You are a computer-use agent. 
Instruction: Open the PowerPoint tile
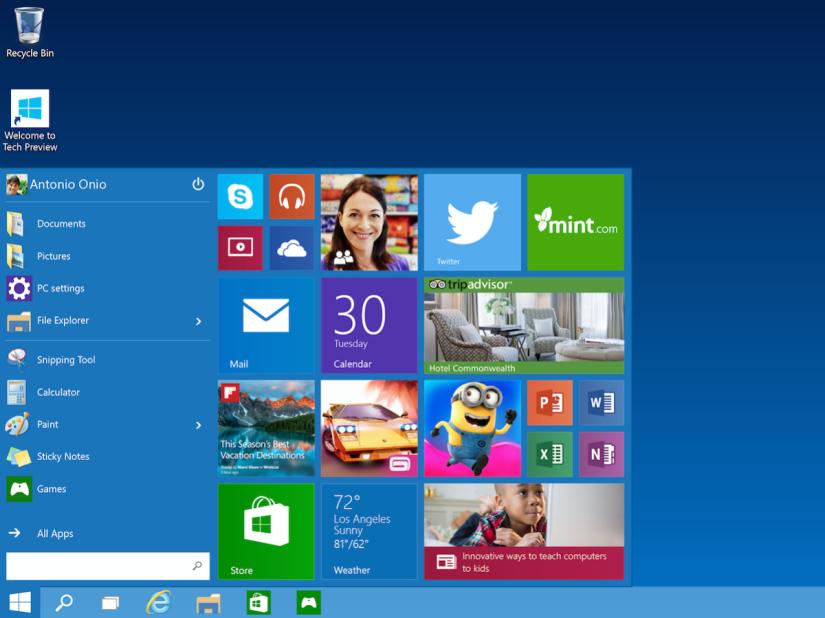550,402
